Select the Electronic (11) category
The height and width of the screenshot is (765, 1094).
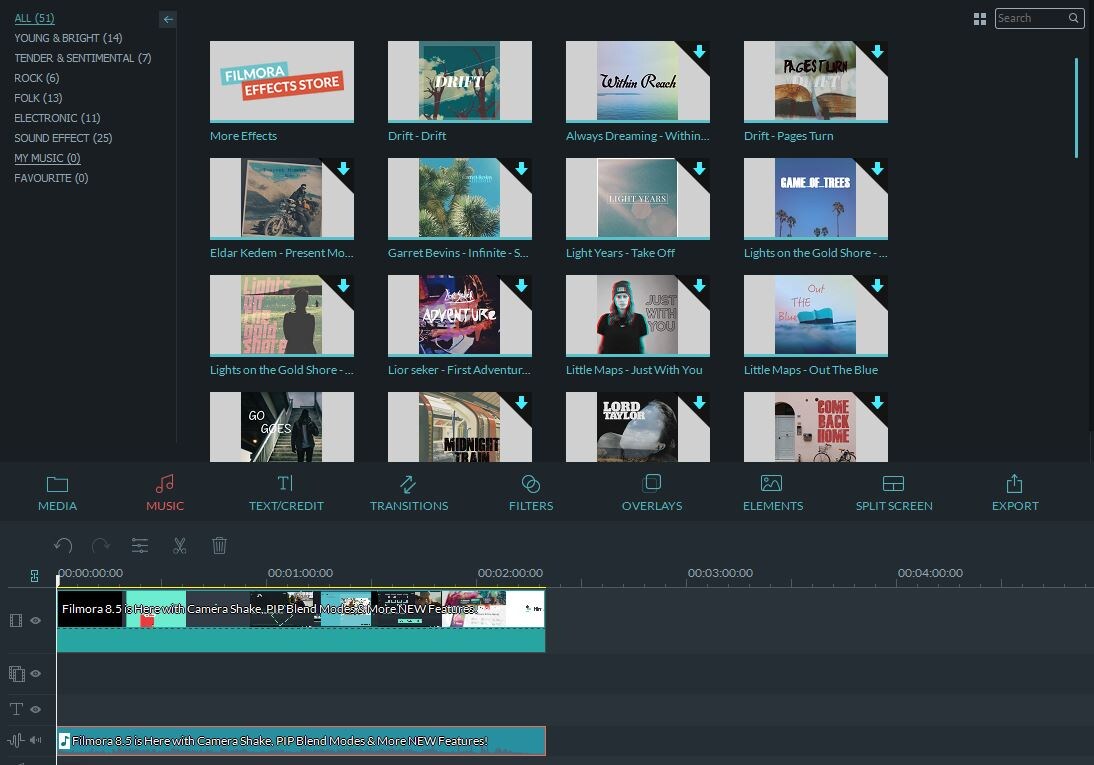pyautogui.click(x=57, y=118)
